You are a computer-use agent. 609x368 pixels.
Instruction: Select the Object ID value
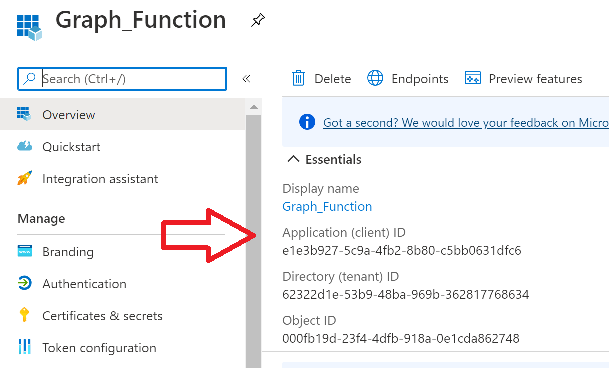[x=401, y=338]
